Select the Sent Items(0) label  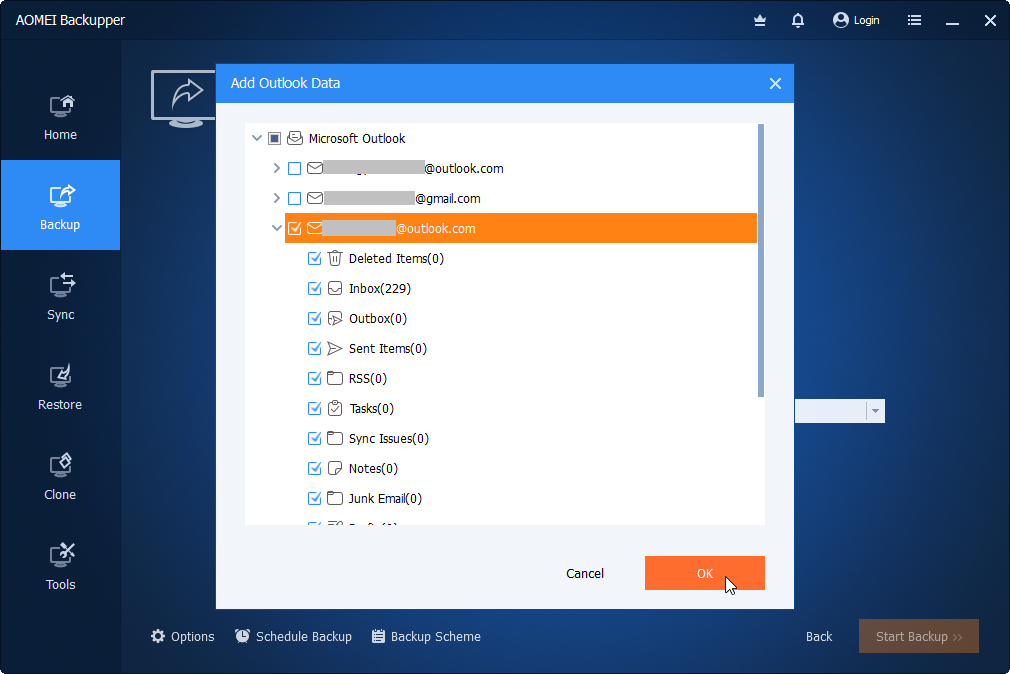[x=388, y=349]
